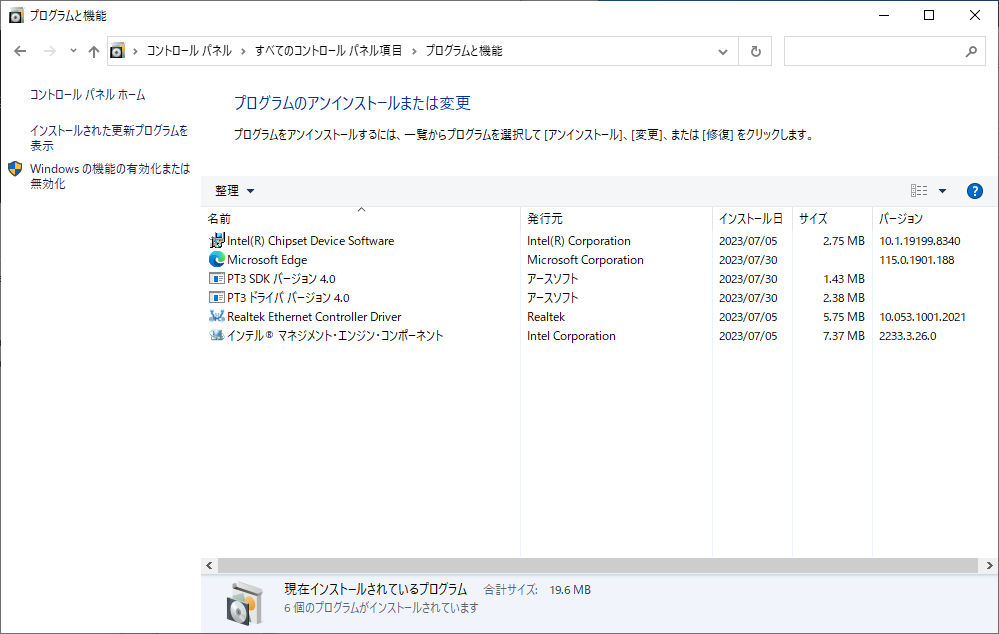
Task: Open the 整理 dropdown menu
Action: point(234,191)
